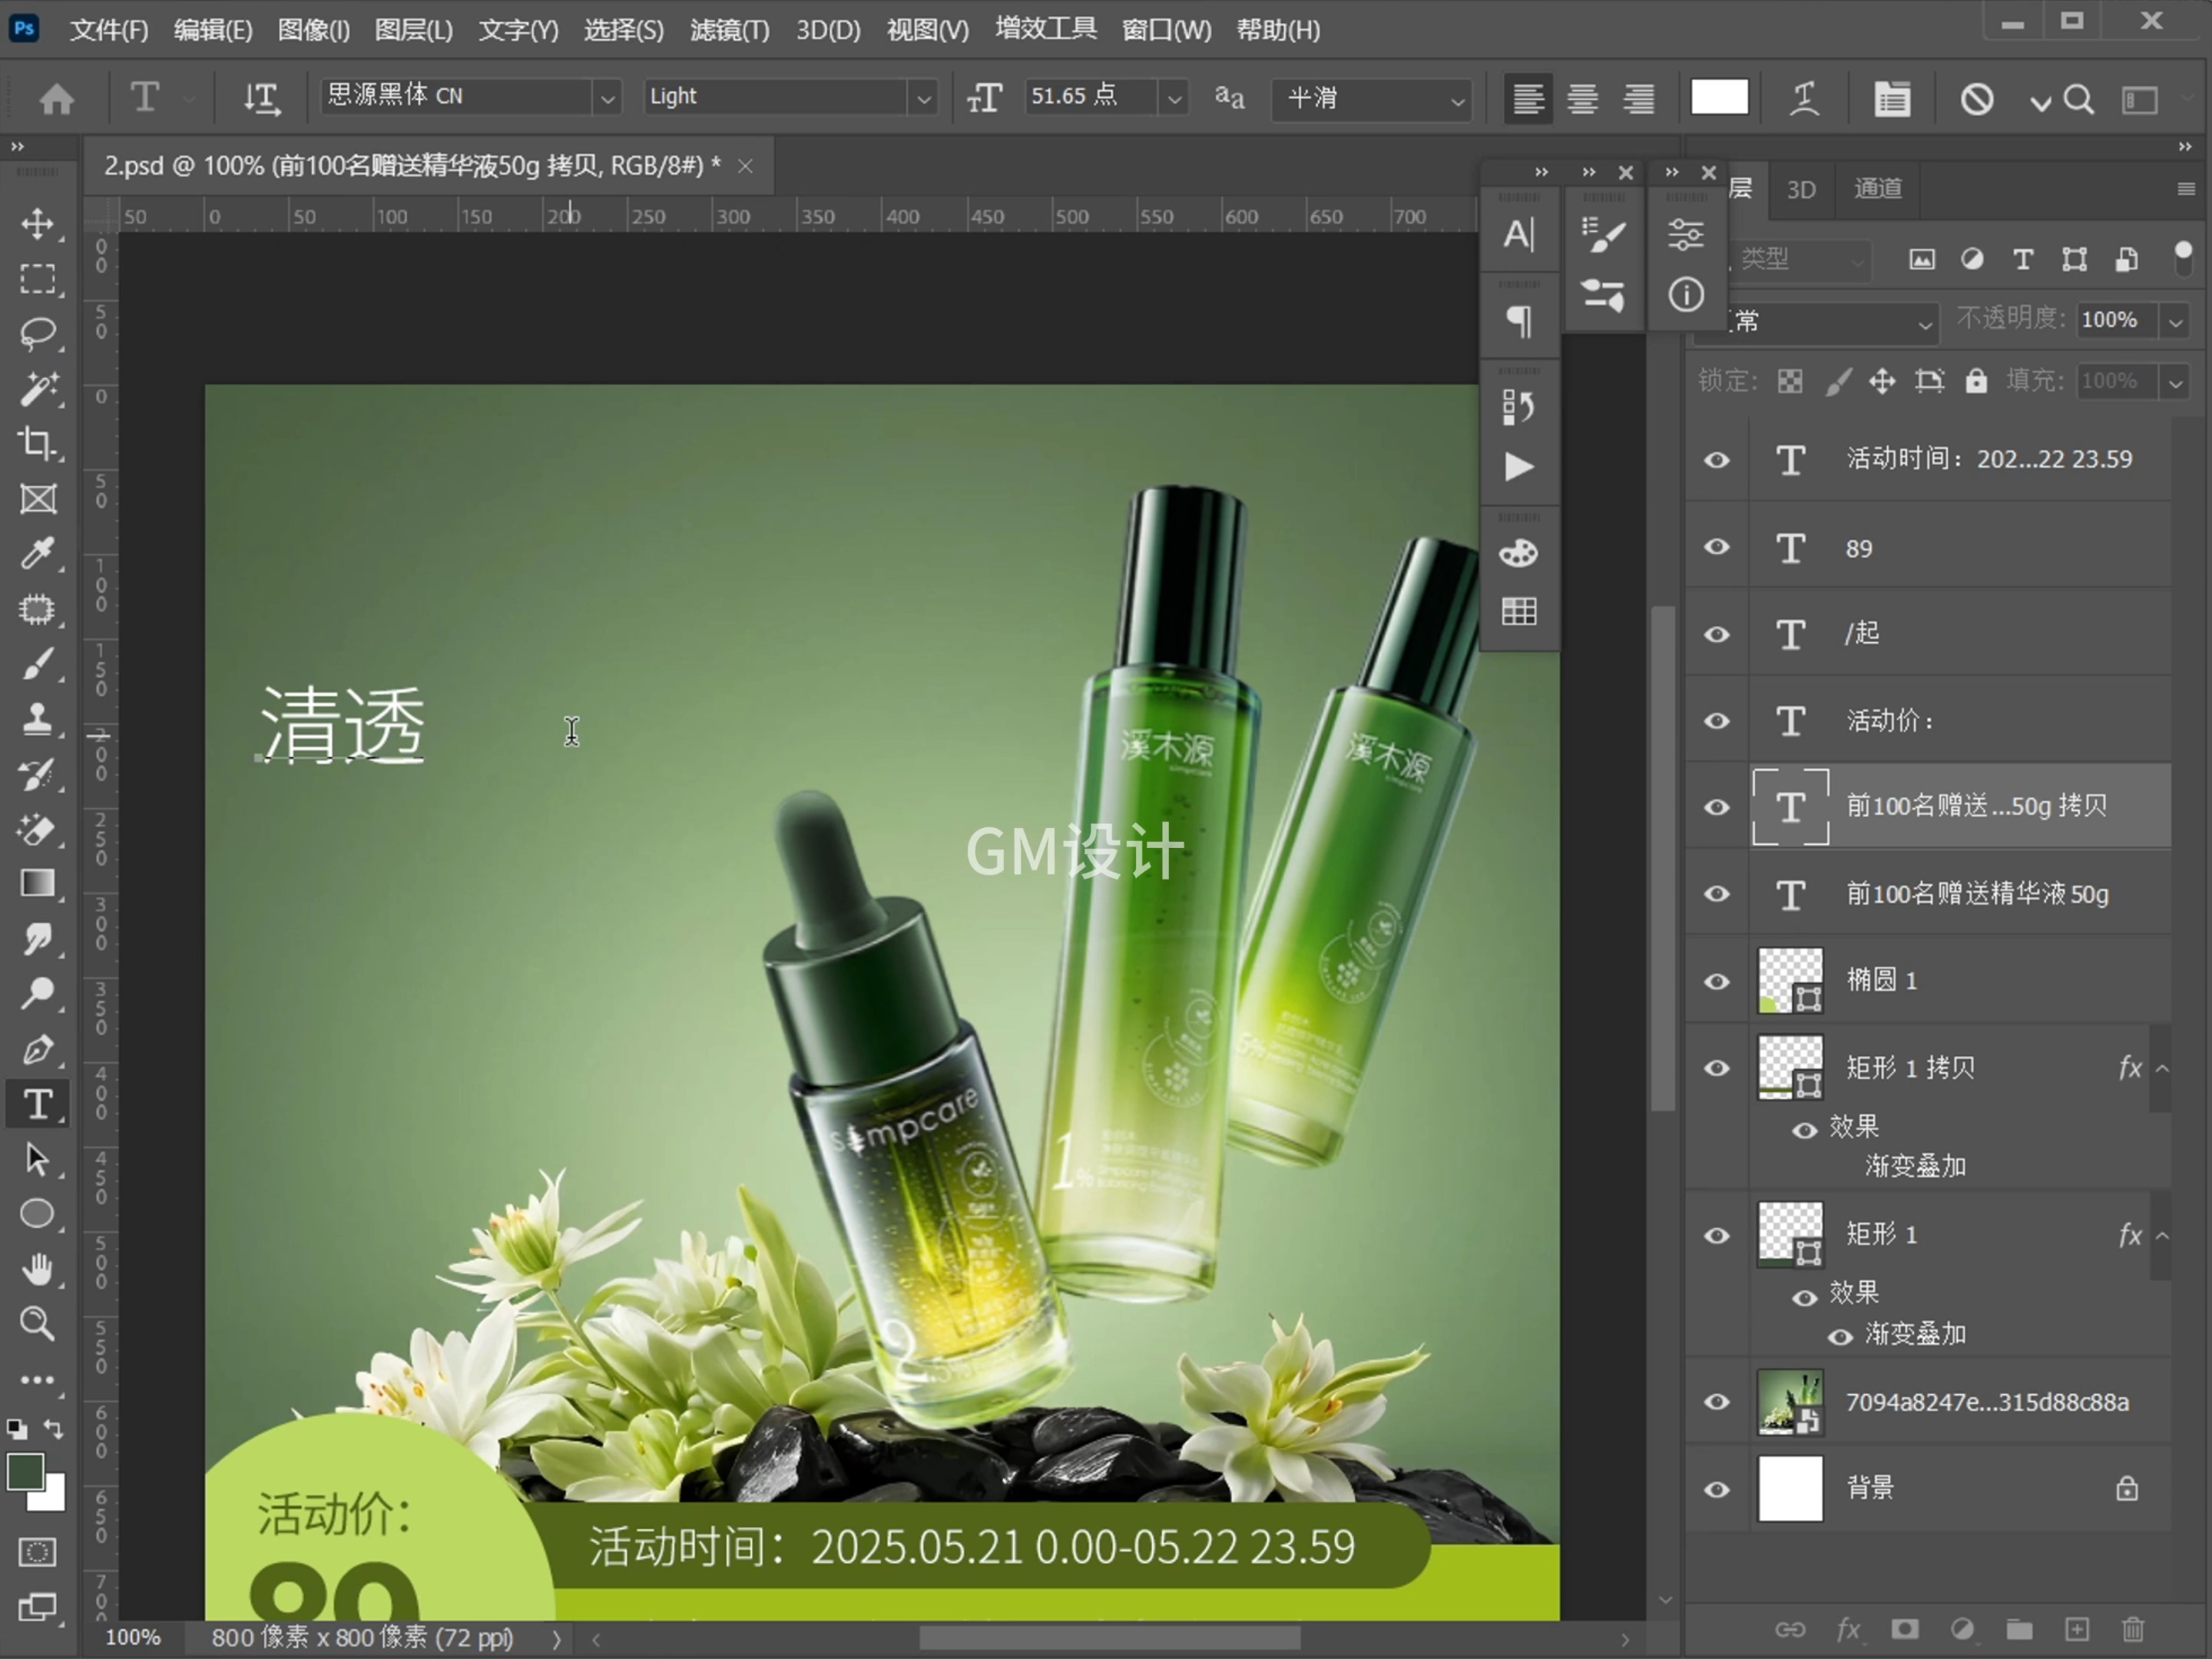Open the Character panel icon

tap(1519, 233)
